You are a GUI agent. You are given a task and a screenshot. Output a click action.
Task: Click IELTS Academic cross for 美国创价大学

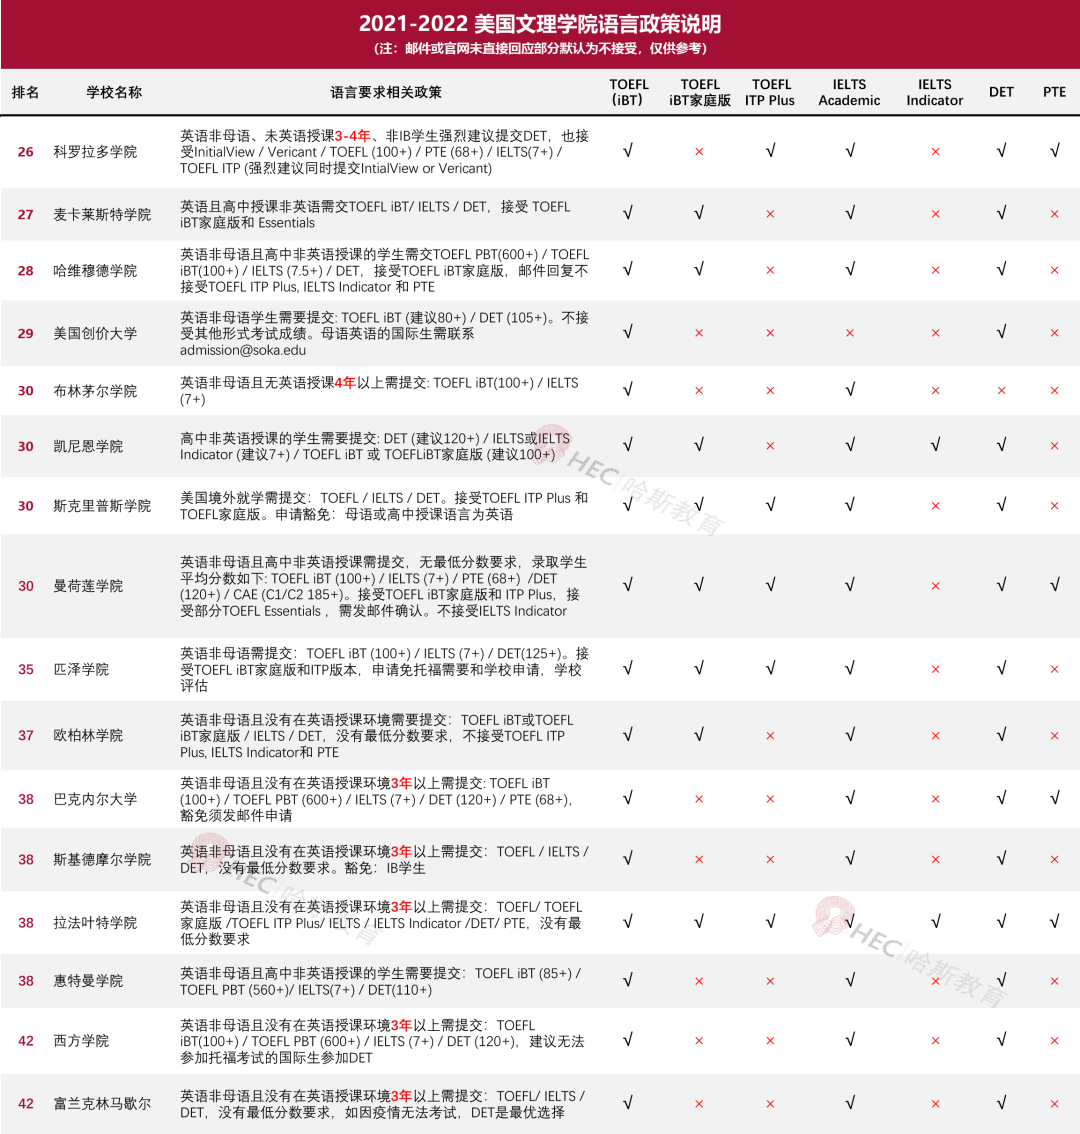(x=849, y=333)
